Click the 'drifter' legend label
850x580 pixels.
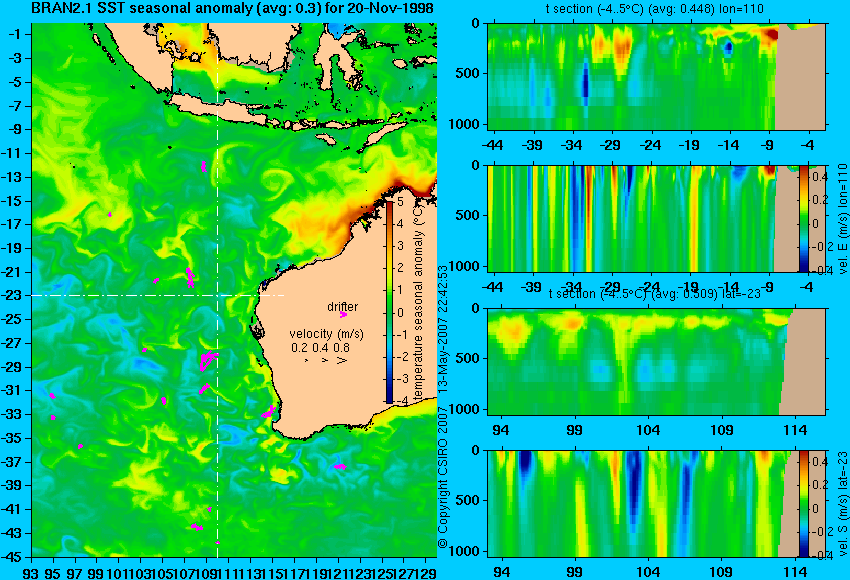pos(343,307)
